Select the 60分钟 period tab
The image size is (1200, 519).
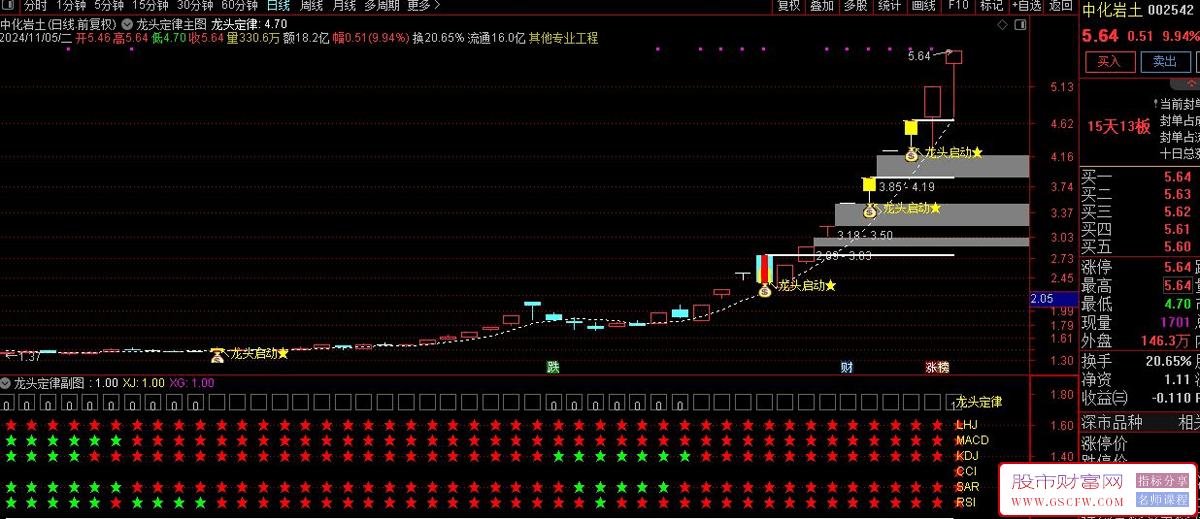tap(240, 6)
